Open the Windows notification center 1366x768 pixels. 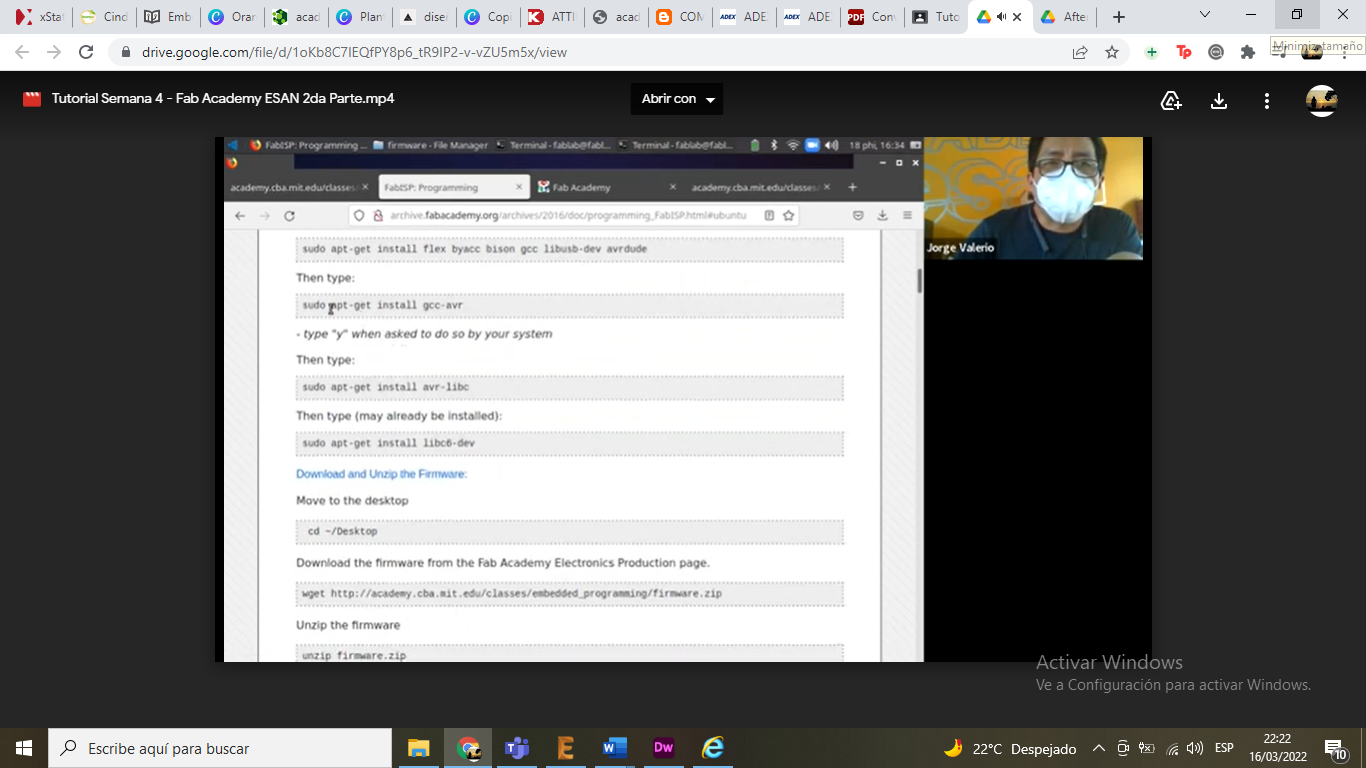pos(1336,748)
